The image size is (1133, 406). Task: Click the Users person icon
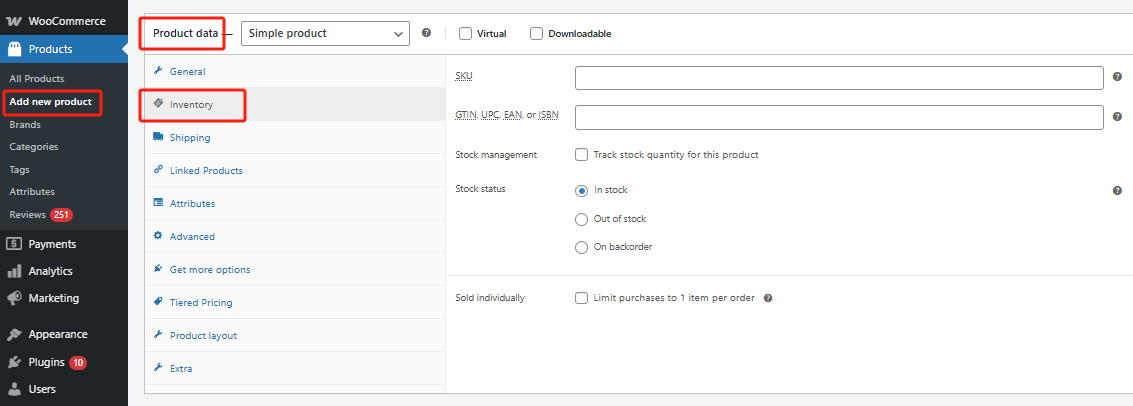(x=14, y=389)
